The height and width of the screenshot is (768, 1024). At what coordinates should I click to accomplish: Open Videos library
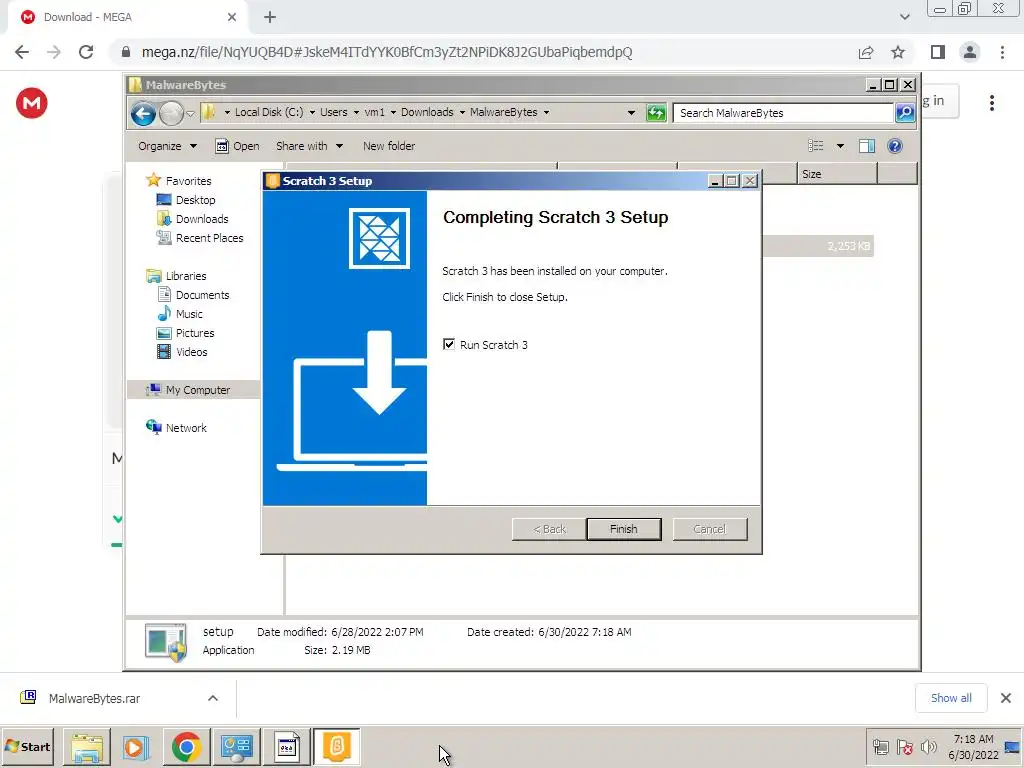[191, 352]
